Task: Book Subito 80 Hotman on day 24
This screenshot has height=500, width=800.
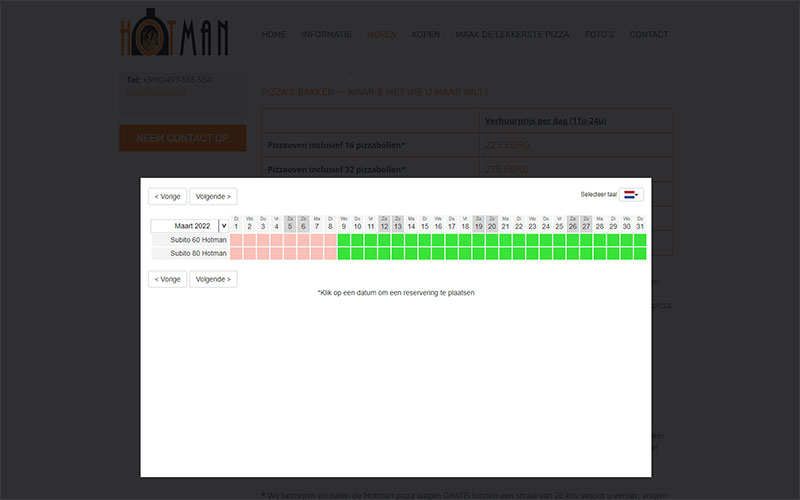Action: (546, 254)
